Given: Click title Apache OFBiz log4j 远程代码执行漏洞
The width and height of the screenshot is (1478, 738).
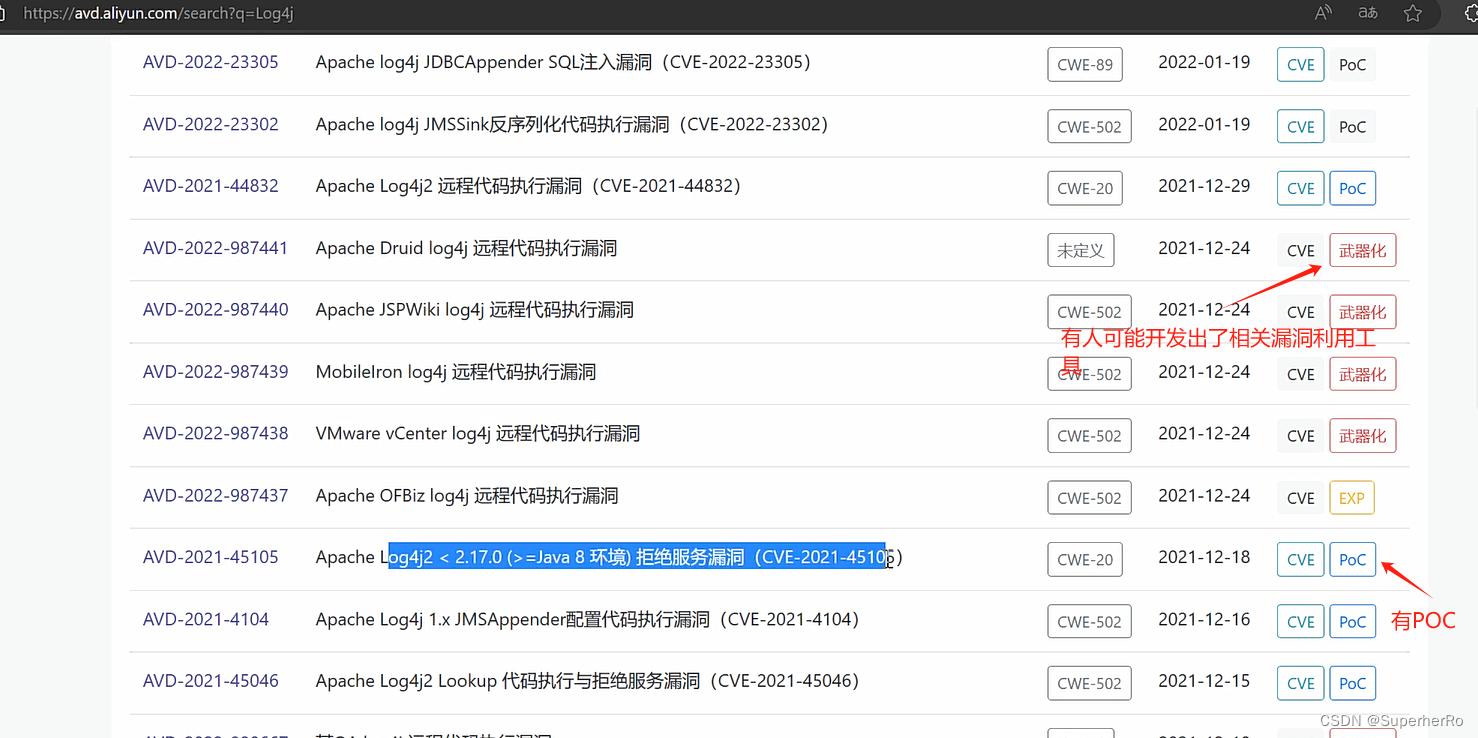Looking at the screenshot, I should click(467, 496).
